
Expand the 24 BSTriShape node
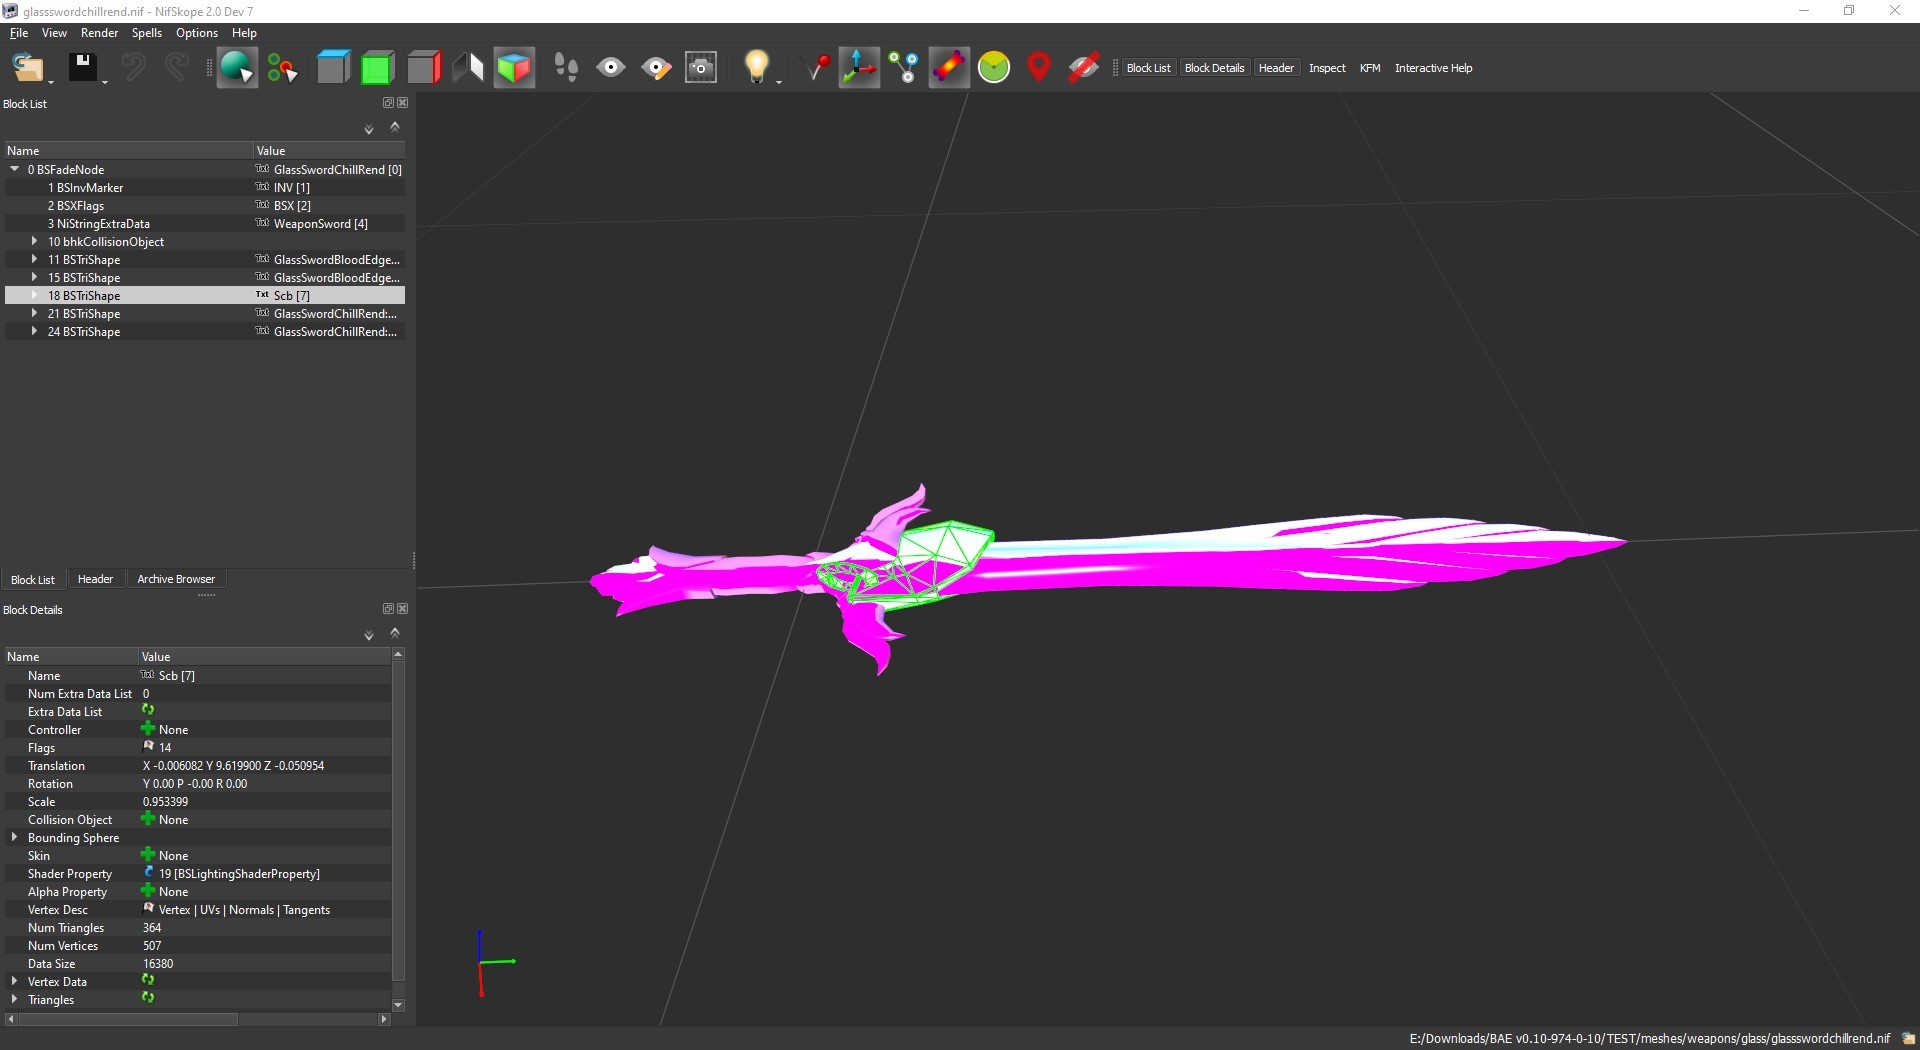(35, 331)
